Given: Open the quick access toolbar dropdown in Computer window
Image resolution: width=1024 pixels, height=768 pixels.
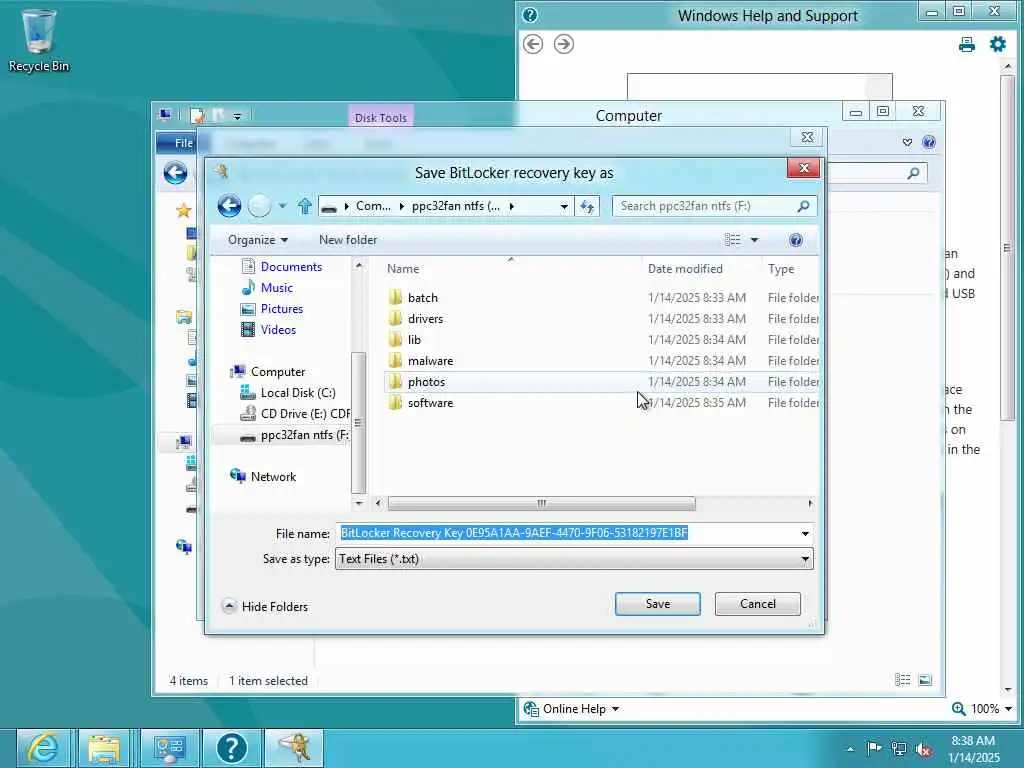Looking at the screenshot, I should click(237, 116).
